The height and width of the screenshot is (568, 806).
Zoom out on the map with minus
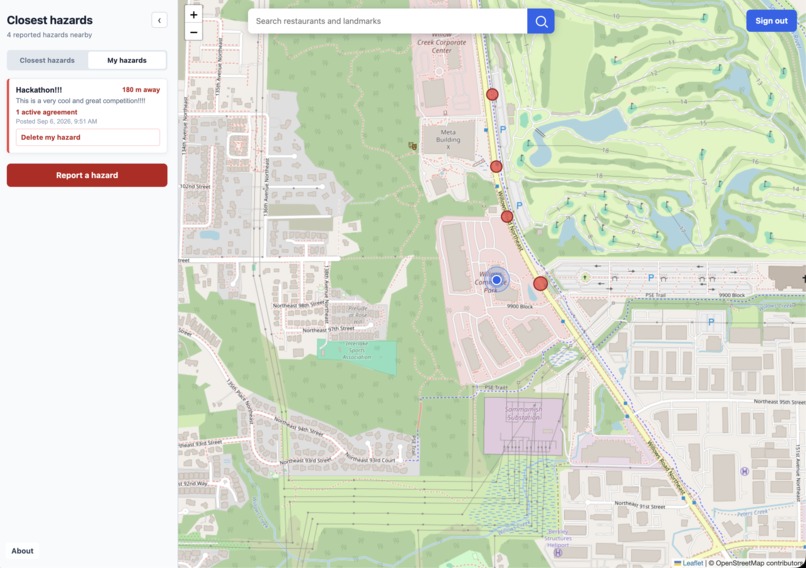[x=193, y=32]
